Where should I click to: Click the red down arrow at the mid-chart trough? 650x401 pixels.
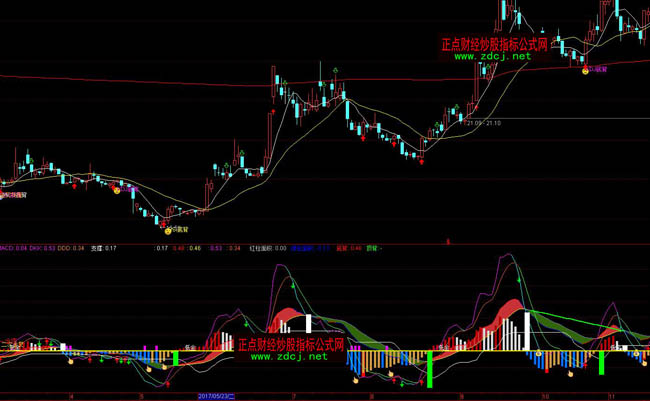(420, 160)
